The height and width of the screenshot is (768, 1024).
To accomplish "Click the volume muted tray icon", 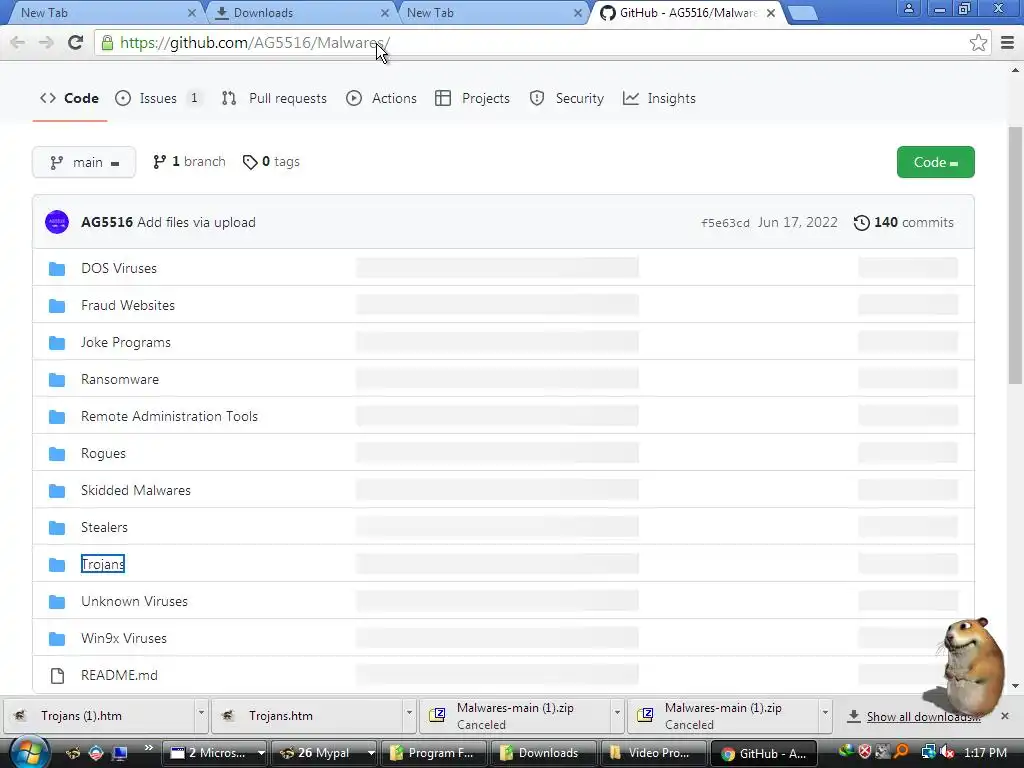I will click(x=946, y=752).
